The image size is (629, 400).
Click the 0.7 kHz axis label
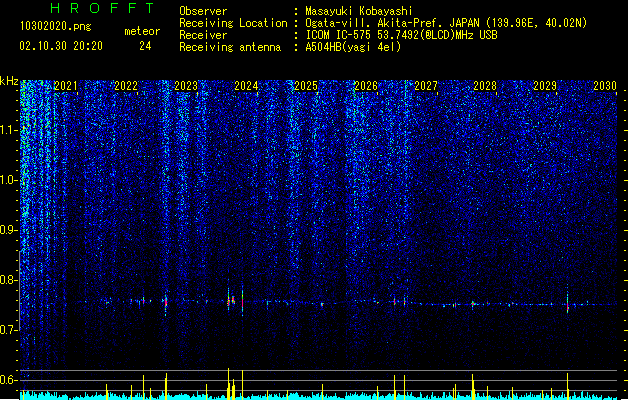tap(8, 330)
